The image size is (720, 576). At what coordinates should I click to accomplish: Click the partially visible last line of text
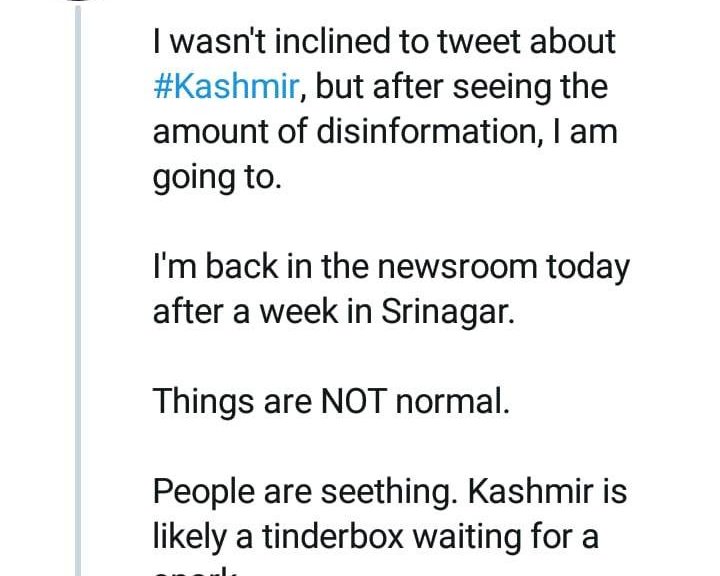195,572
